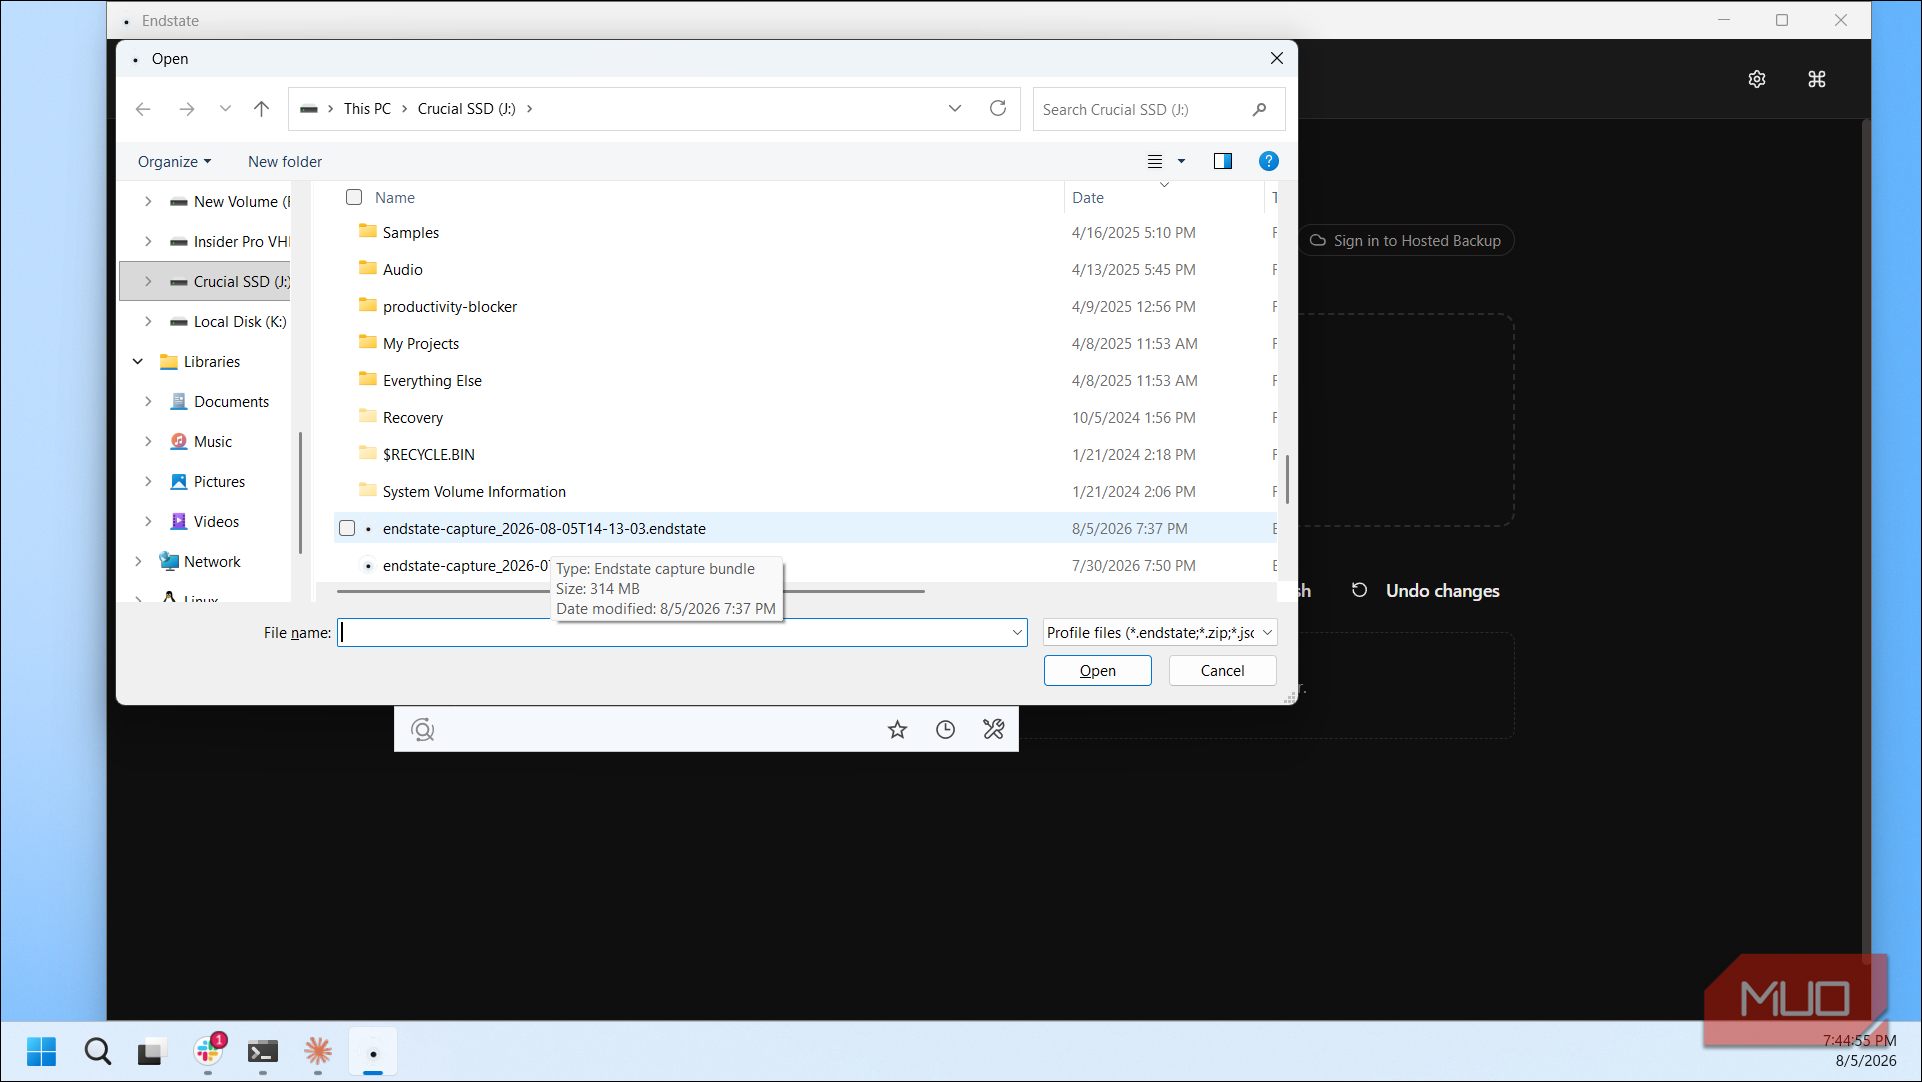
Task: Select the Music library item
Action: point(212,442)
